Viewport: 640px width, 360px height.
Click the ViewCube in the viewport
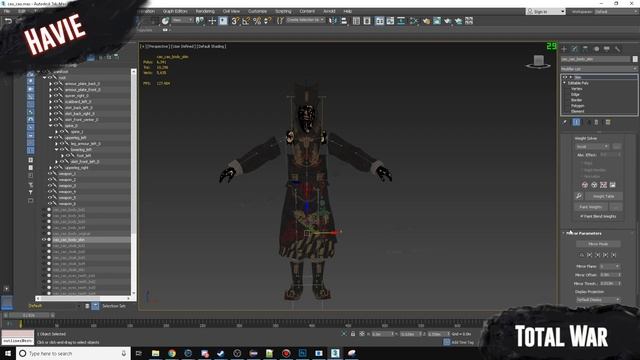538,62
